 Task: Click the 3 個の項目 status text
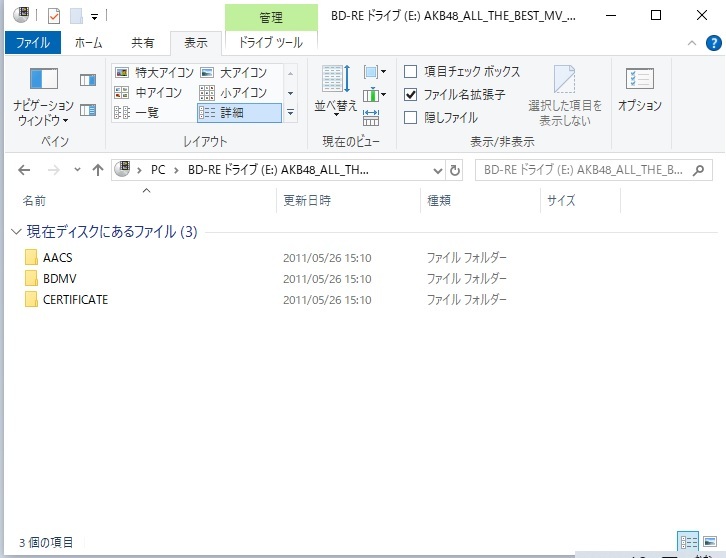[x=46, y=542]
